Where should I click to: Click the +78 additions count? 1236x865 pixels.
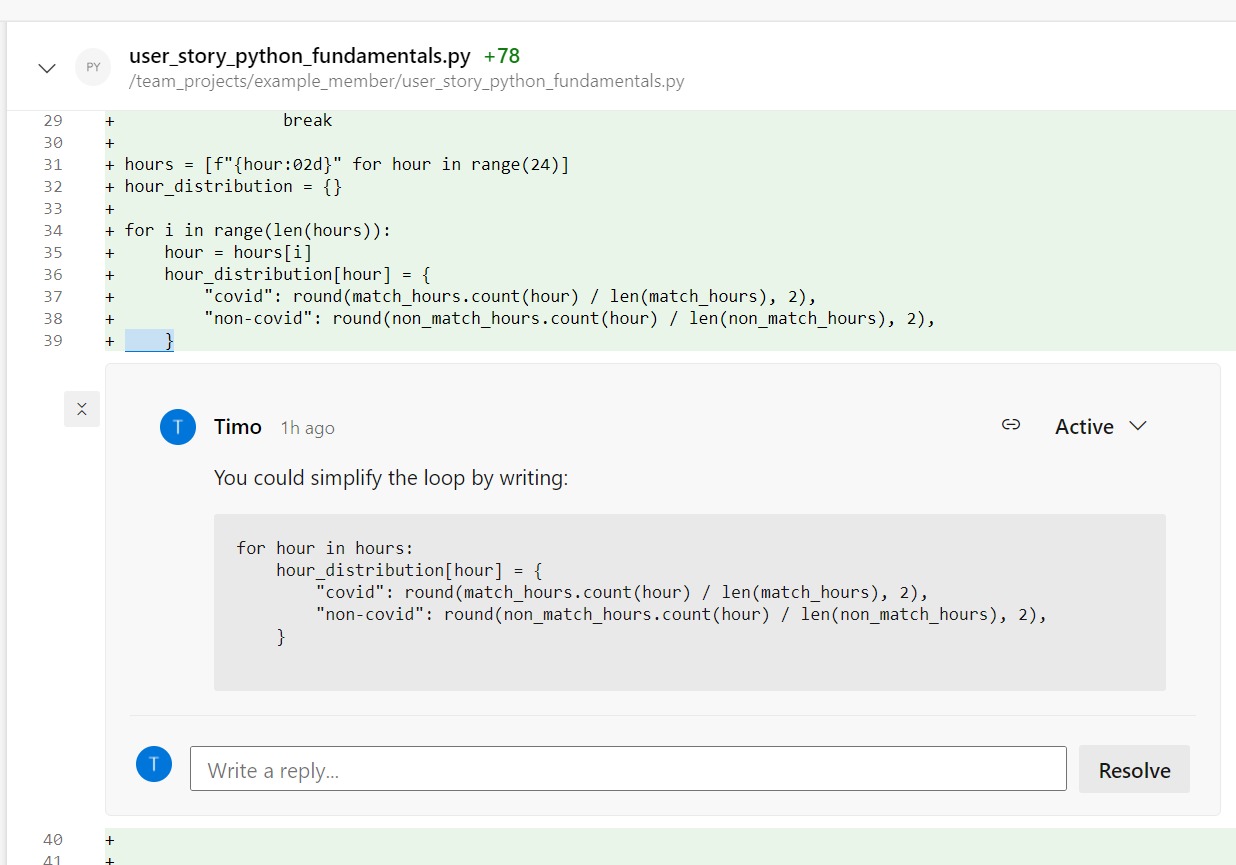(501, 56)
